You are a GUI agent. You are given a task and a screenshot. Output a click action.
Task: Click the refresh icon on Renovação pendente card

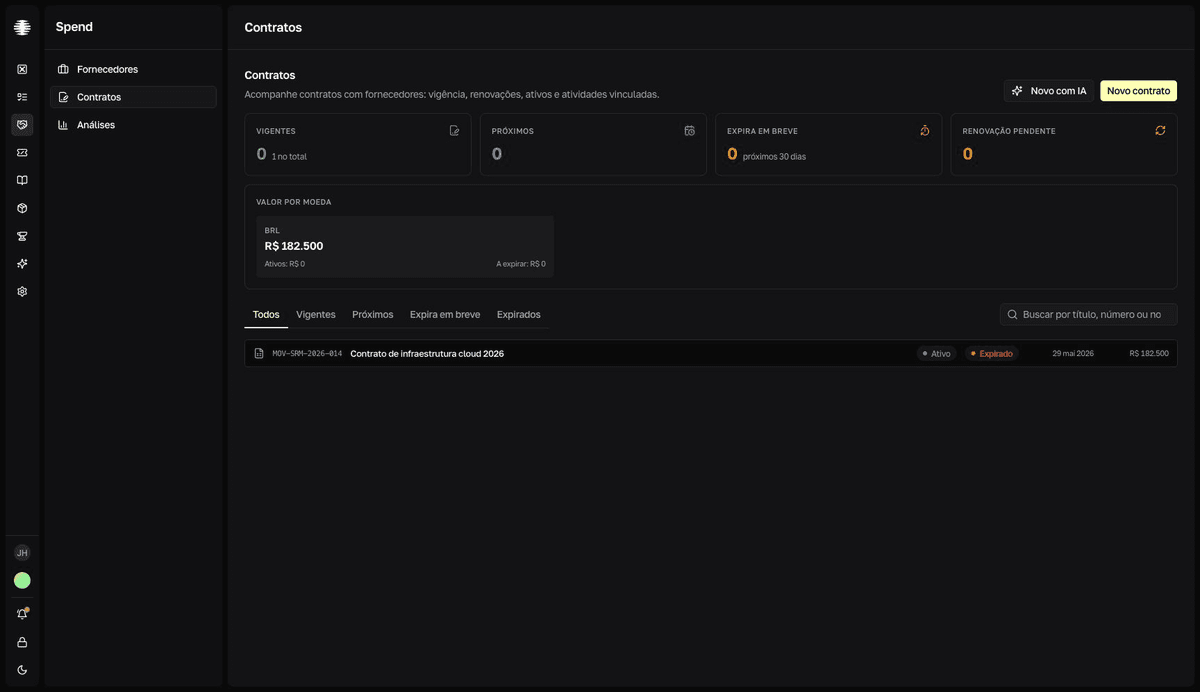click(1160, 131)
